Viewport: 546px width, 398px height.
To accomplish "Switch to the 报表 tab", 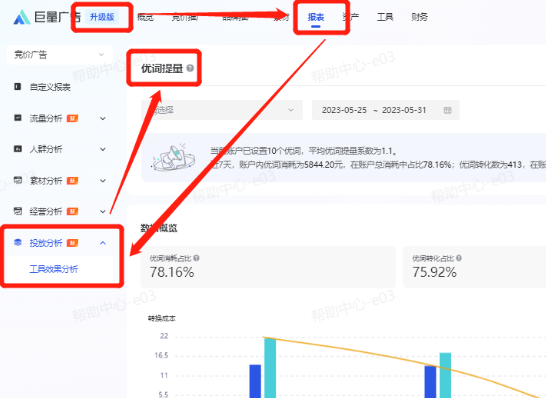I will point(316,17).
